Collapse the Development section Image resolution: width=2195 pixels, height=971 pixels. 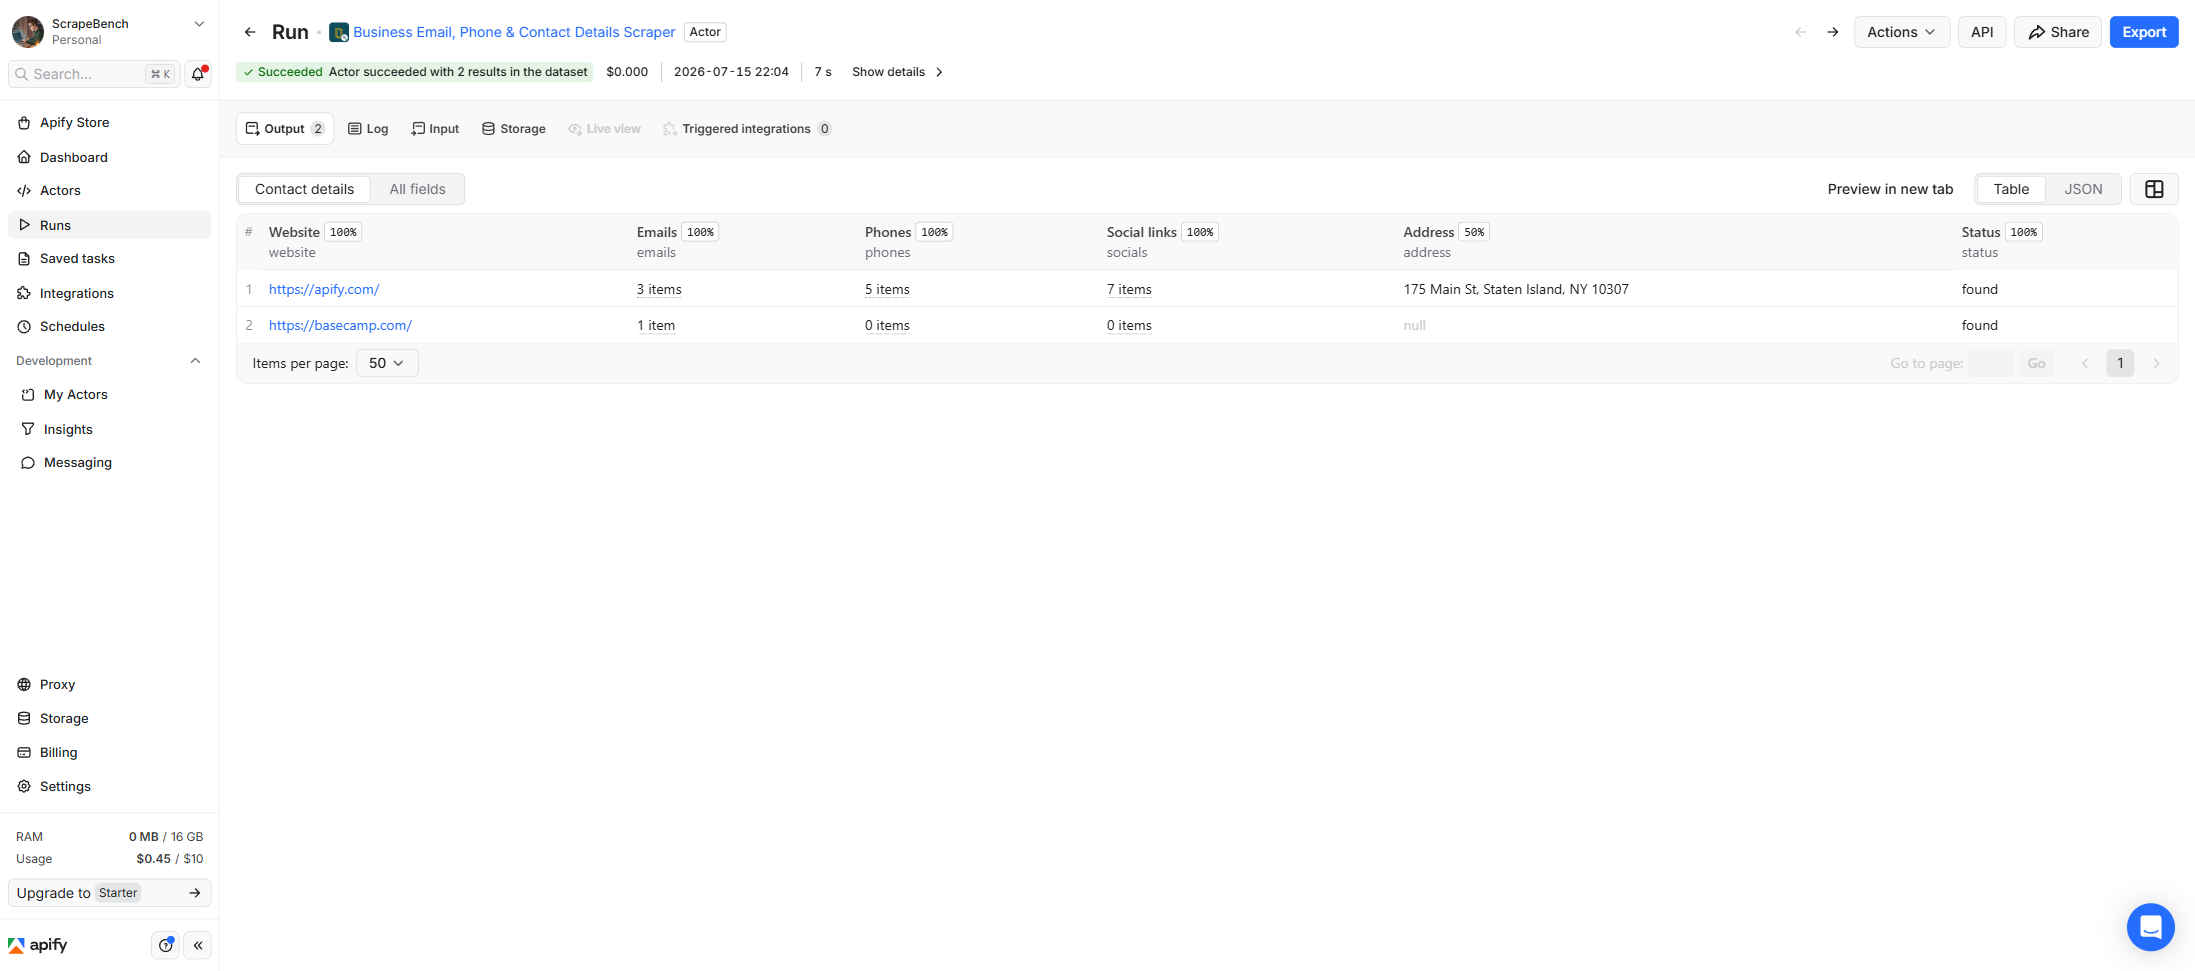pos(195,361)
